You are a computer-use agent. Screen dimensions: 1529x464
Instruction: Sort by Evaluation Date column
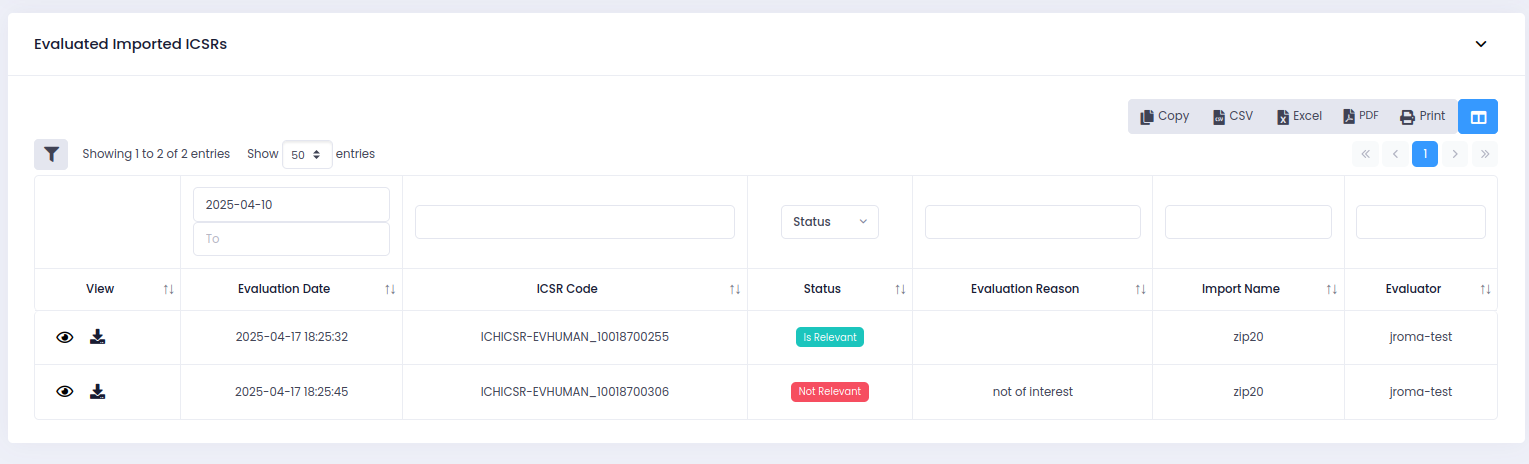pos(284,289)
